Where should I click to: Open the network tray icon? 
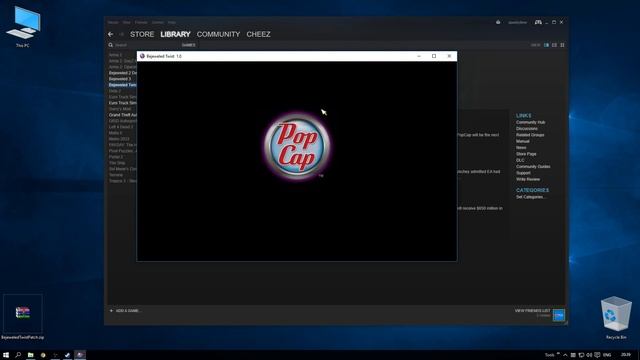click(x=581, y=355)
